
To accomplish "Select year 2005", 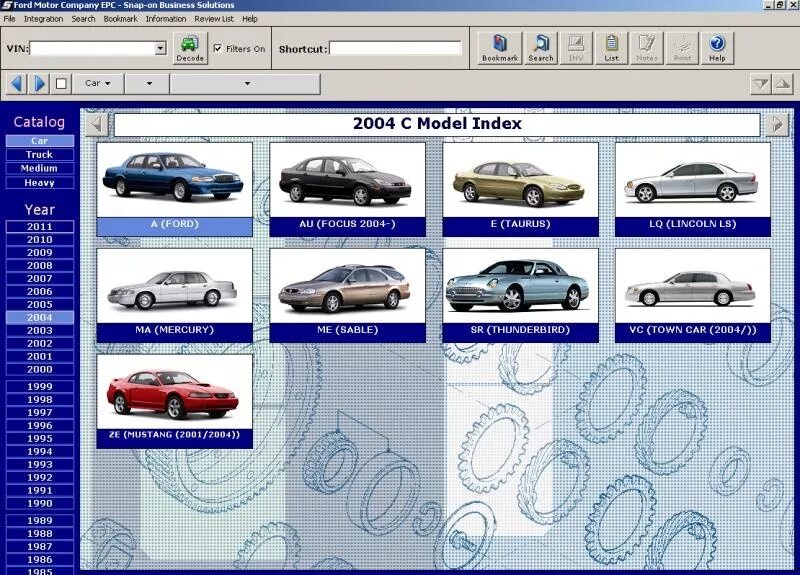I will tap(40, 305).
